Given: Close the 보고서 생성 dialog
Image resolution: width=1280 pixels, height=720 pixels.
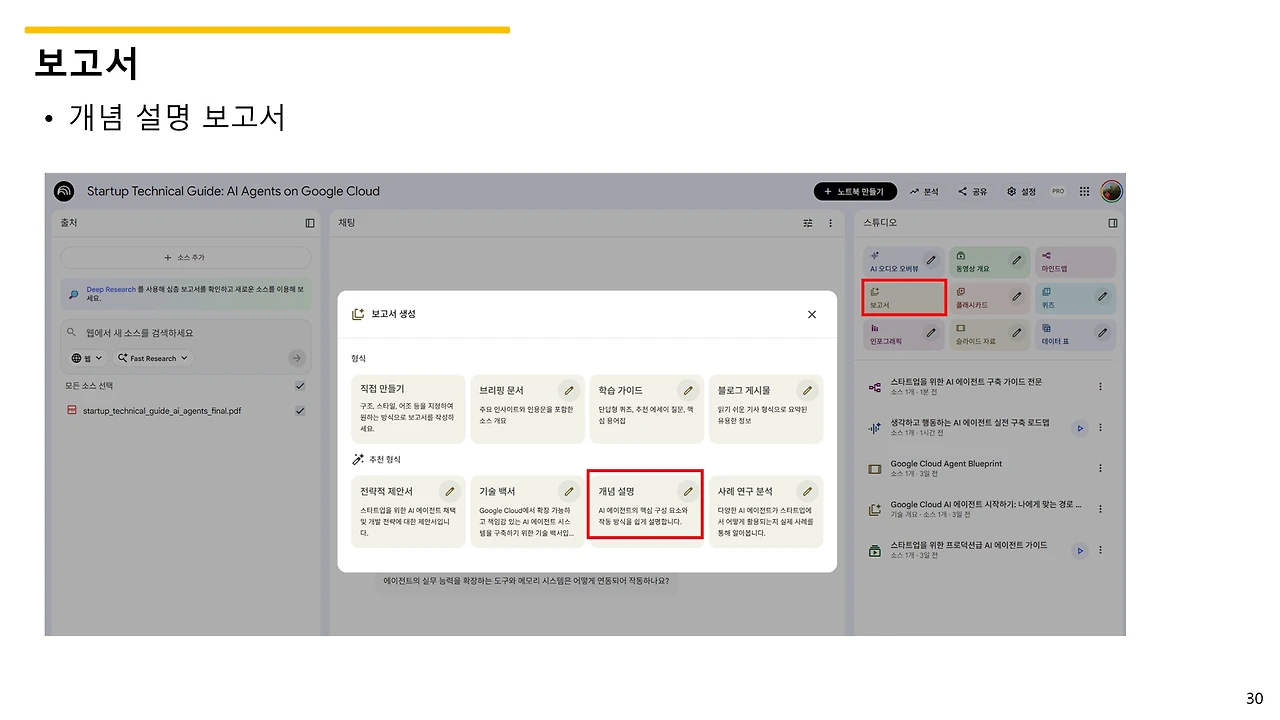Looking at the screenshot, I should click(812, 314).
